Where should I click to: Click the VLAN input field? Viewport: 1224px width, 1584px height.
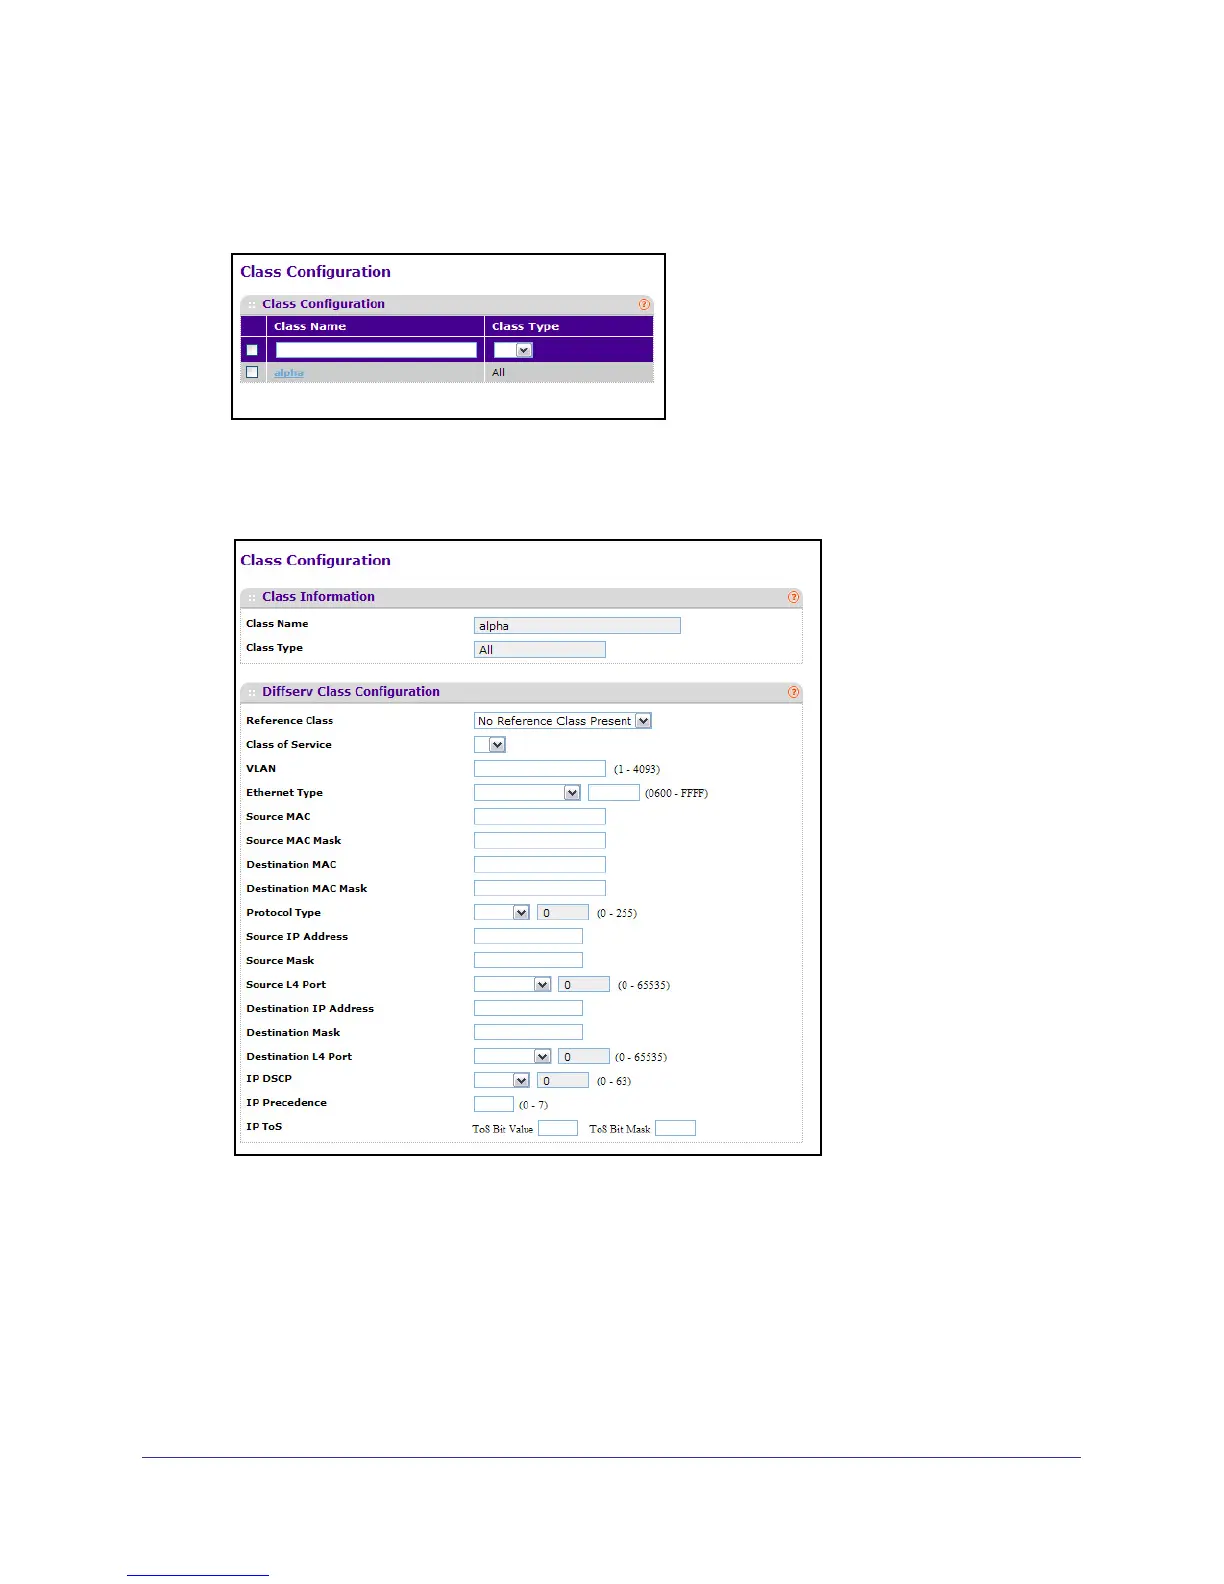[x=540, y=769]
